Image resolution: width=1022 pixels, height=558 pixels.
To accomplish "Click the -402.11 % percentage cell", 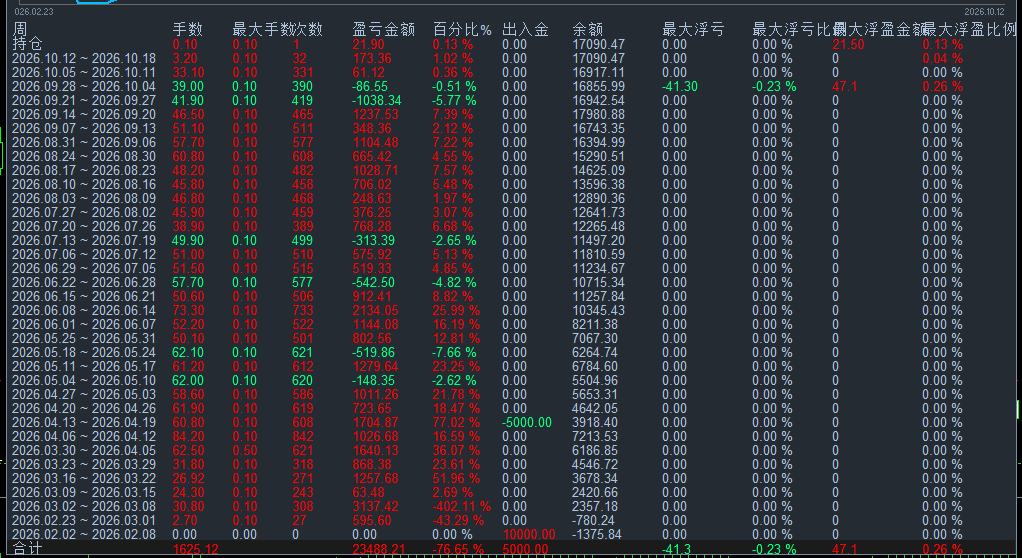I will click(x=461, y=507).
